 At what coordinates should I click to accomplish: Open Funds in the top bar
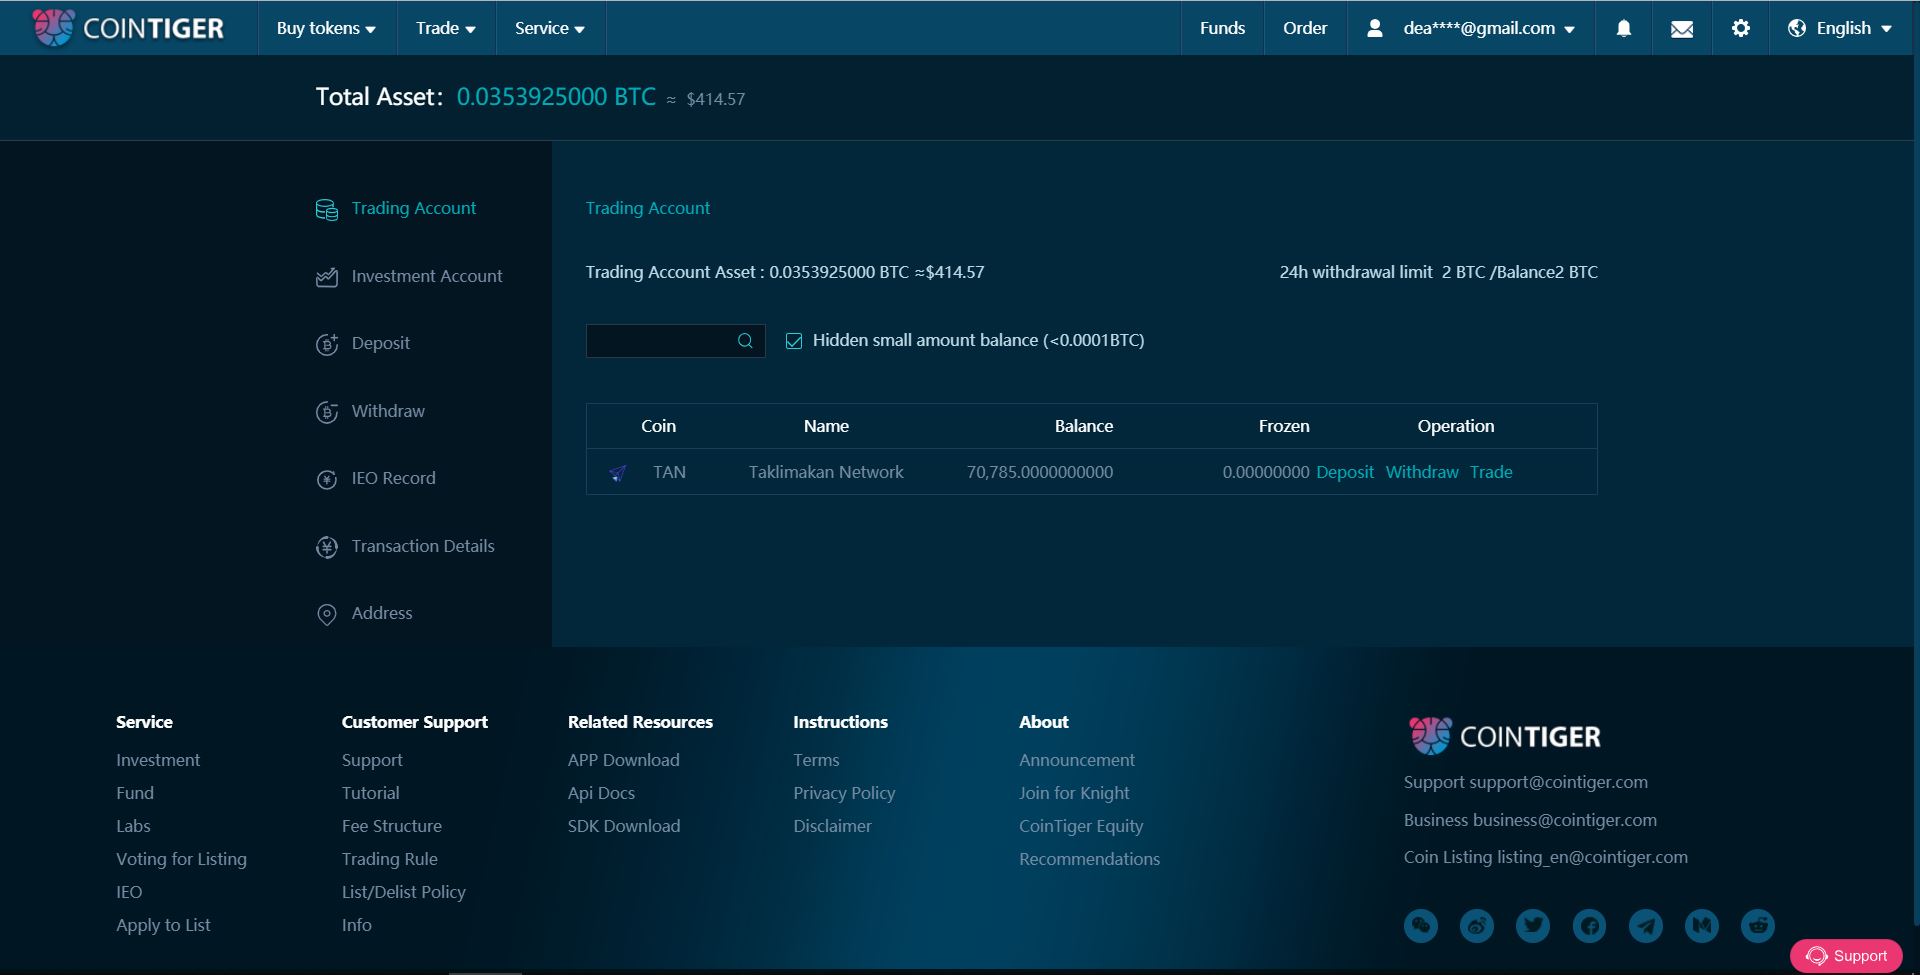tap(1222, 28)
